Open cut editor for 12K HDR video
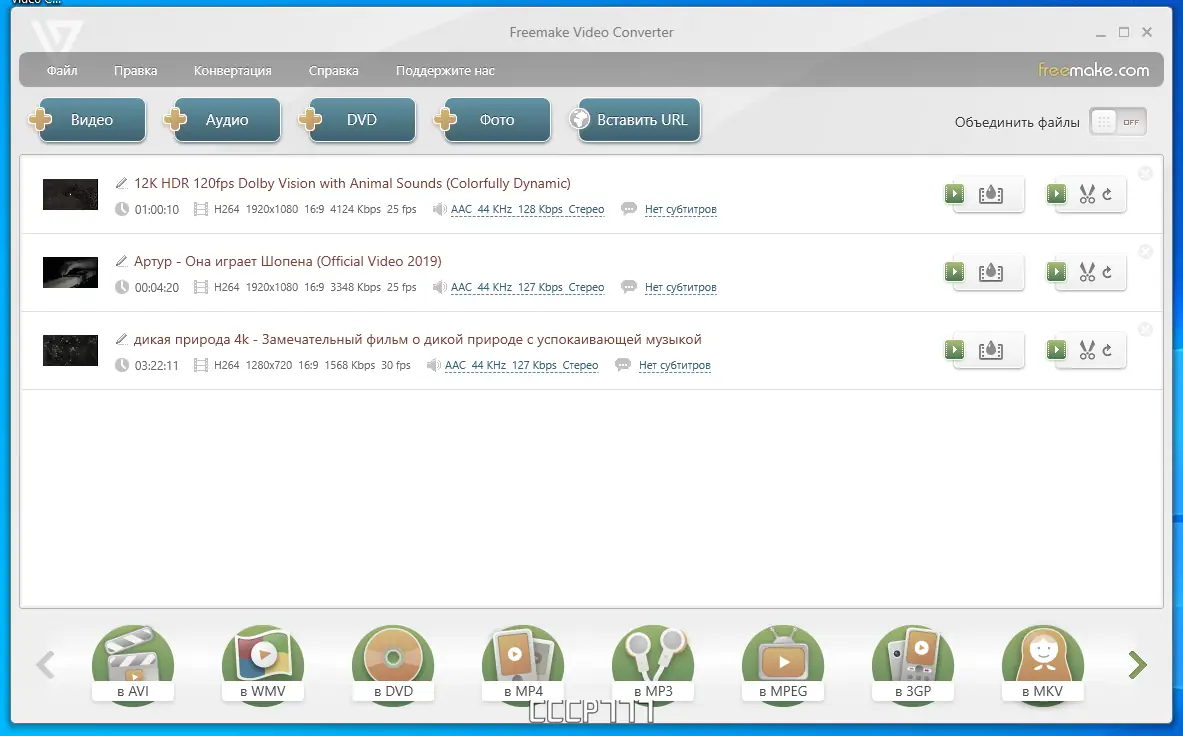The width and height of the screenshot is (1183, 736). (x=1086, y=195)
